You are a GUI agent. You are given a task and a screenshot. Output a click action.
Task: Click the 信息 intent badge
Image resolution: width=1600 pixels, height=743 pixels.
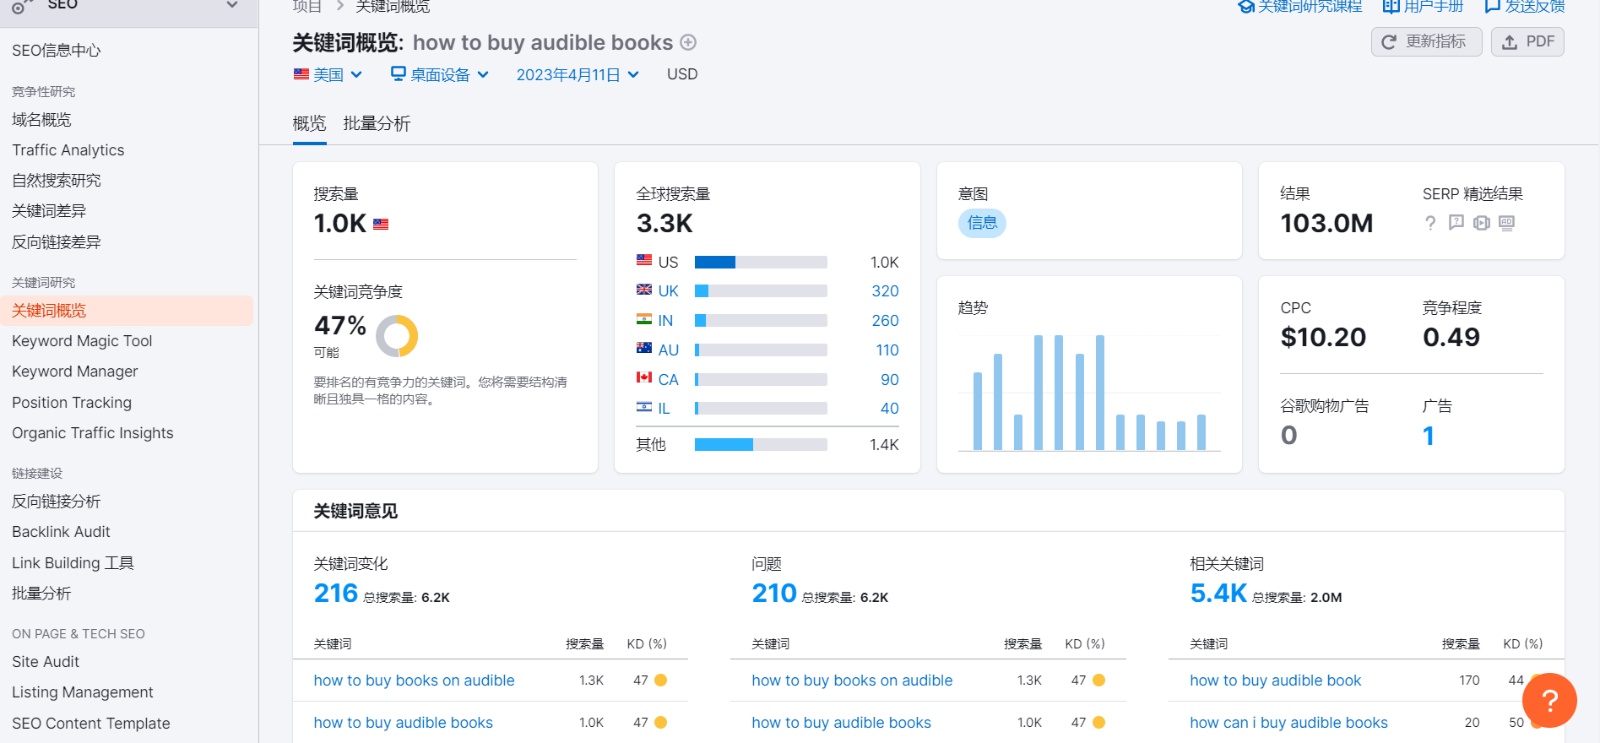coord(982,223)
